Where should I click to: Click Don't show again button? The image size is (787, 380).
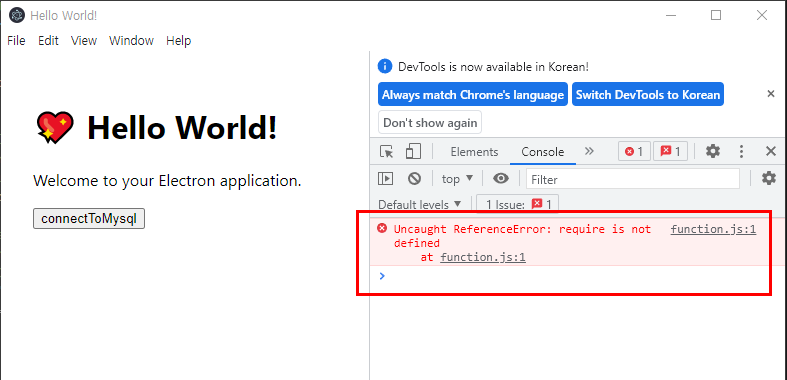430,122
